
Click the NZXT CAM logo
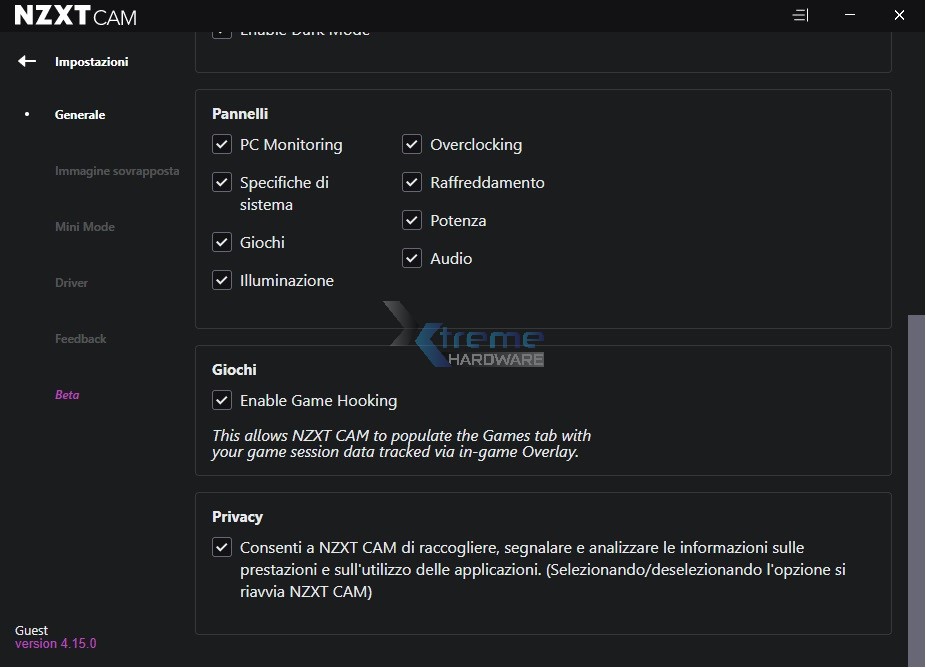pyautogui.click(x=75, y=16)
